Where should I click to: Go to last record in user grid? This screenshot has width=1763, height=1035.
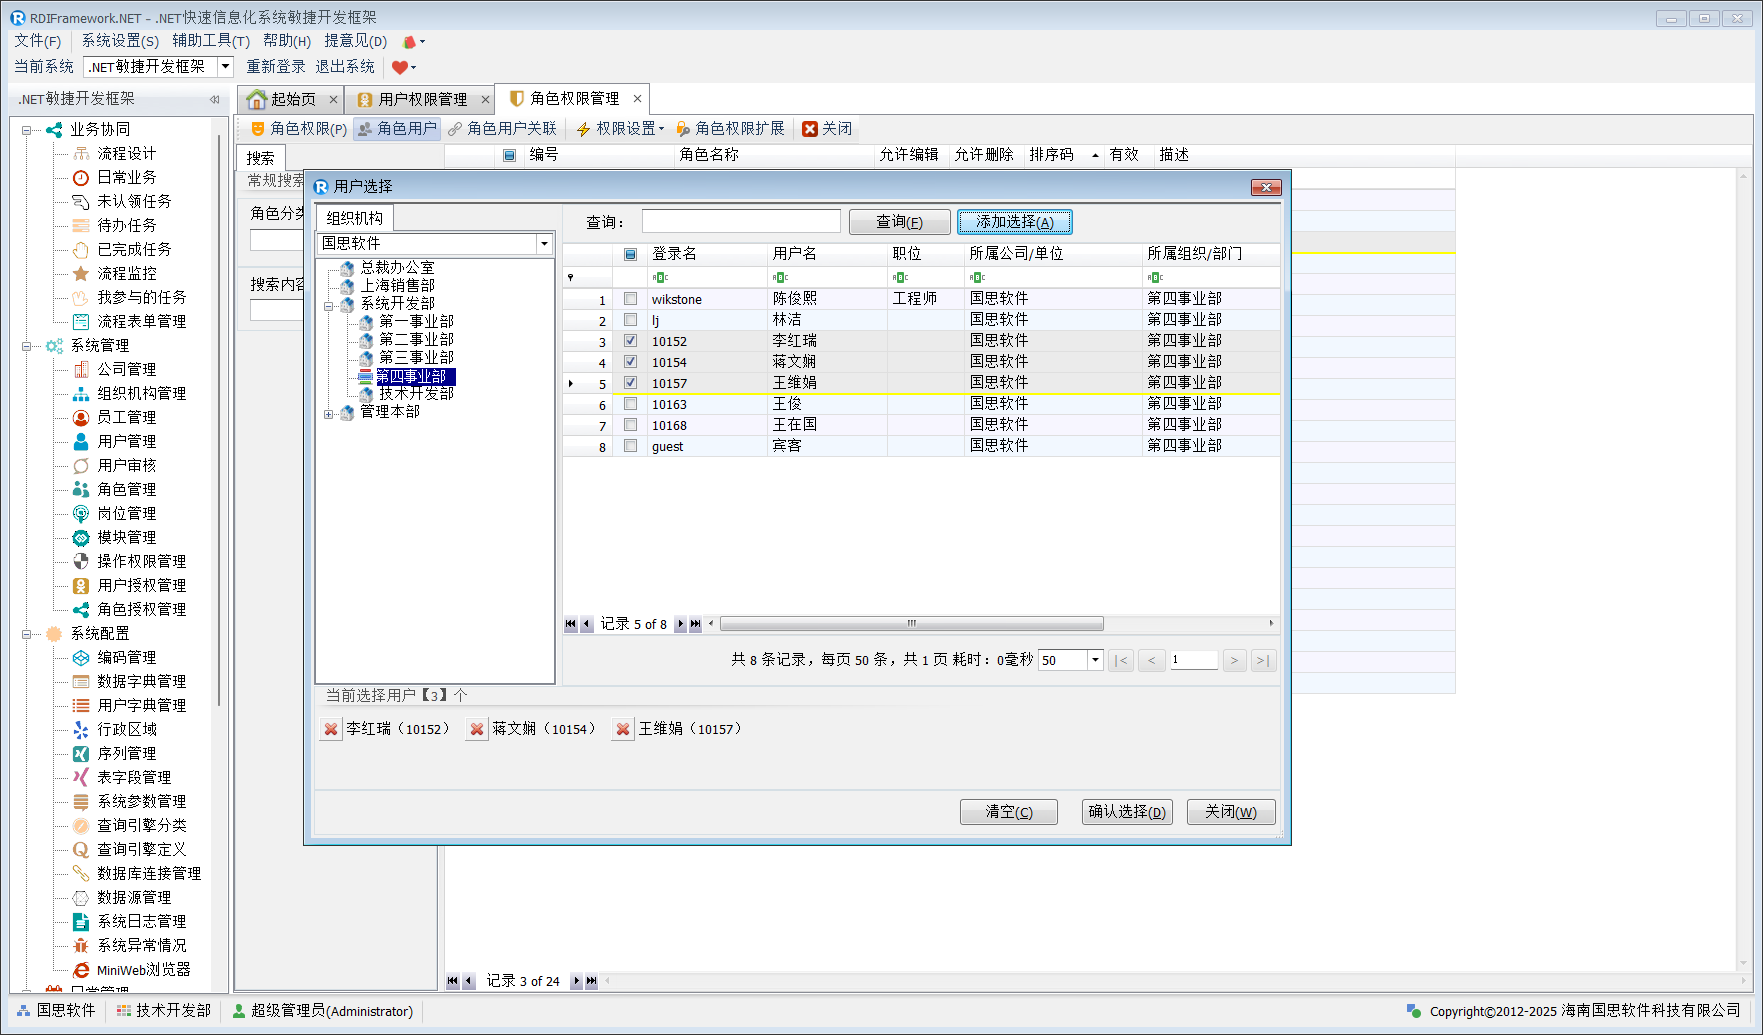(x=696, y=624)
